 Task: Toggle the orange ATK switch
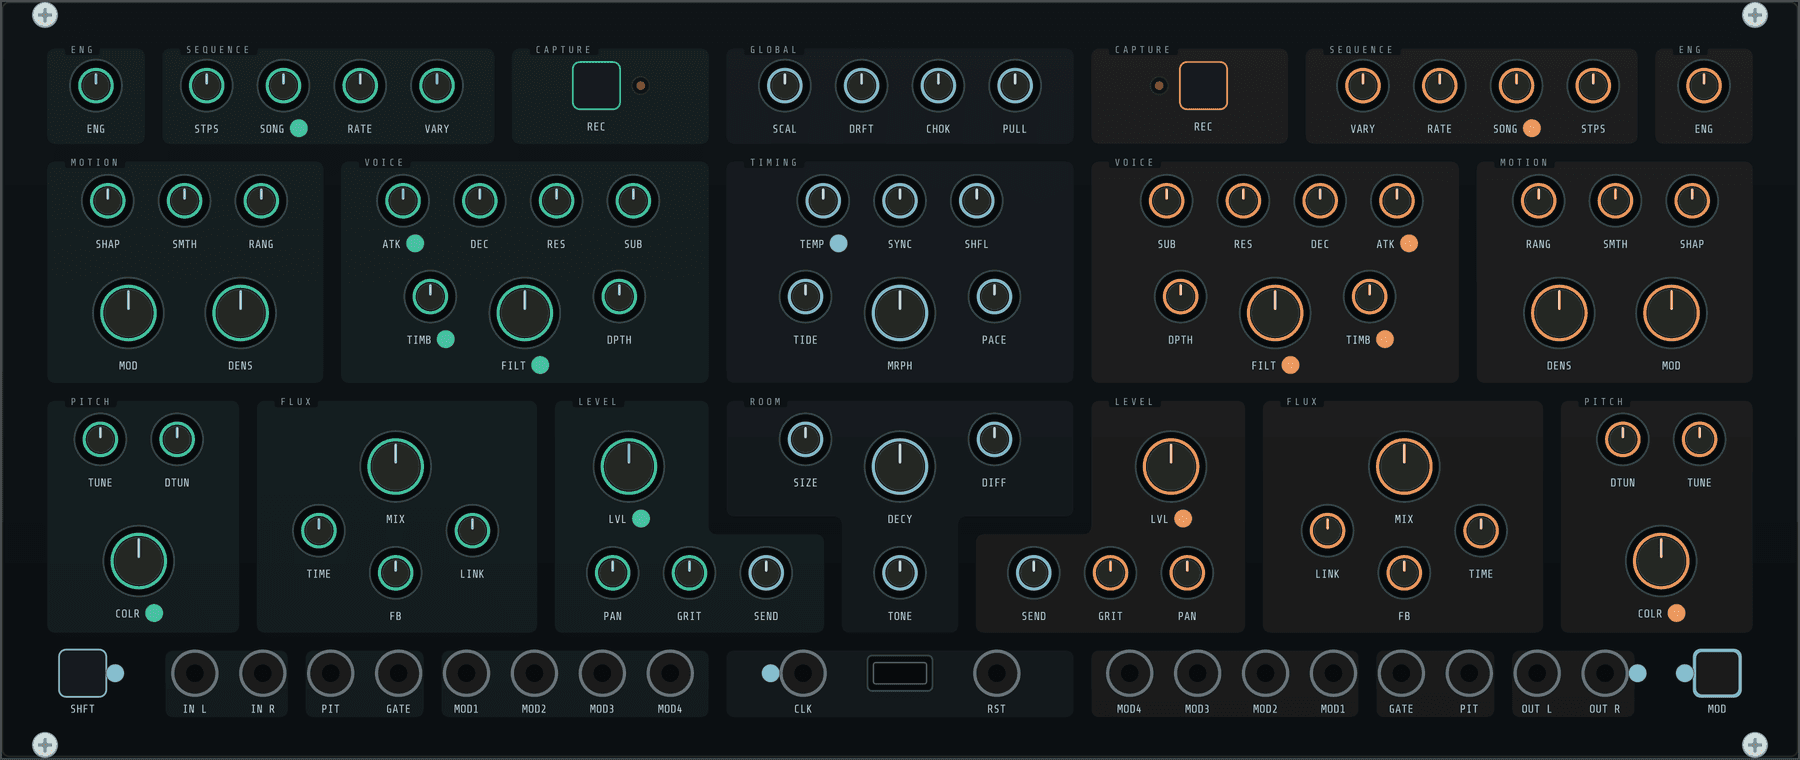tap(1409, 243)
